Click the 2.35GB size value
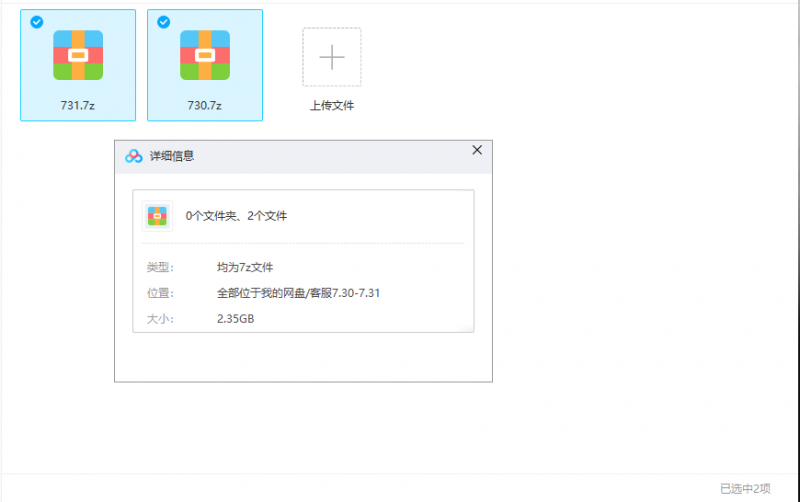Screen dimensions: 800x502 pos(236,319)
